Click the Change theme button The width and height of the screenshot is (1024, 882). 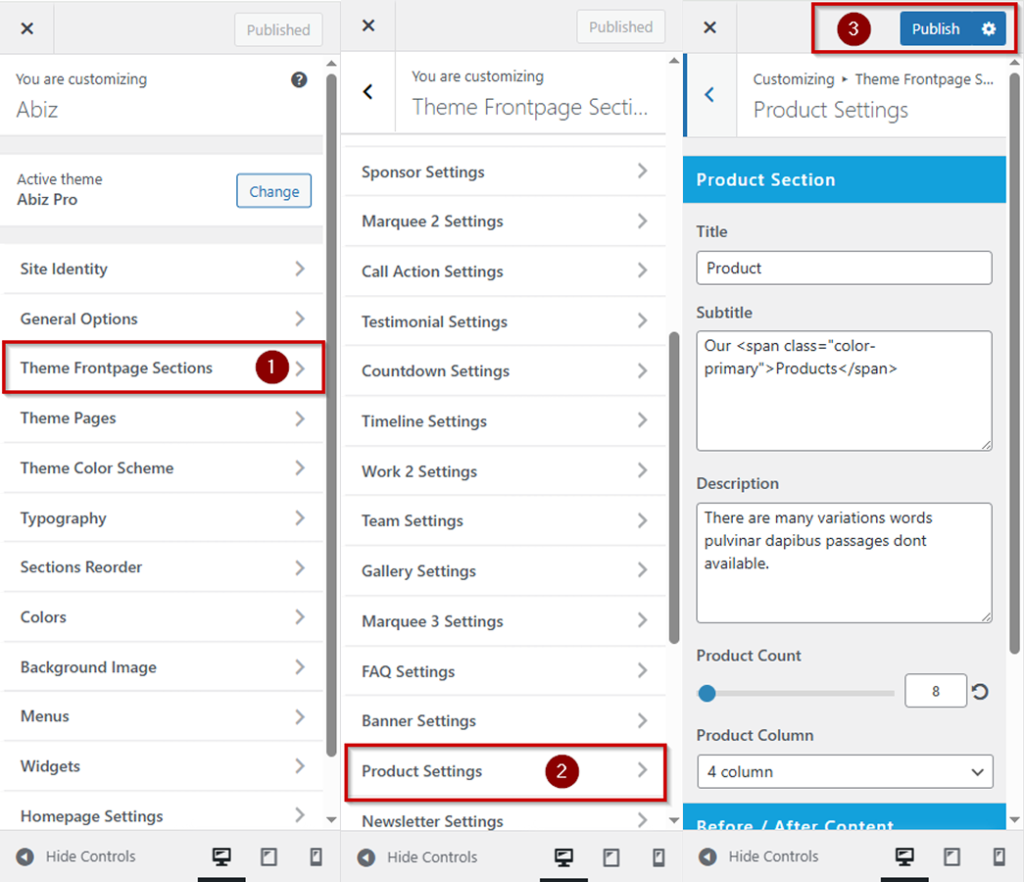pos(274,191)
